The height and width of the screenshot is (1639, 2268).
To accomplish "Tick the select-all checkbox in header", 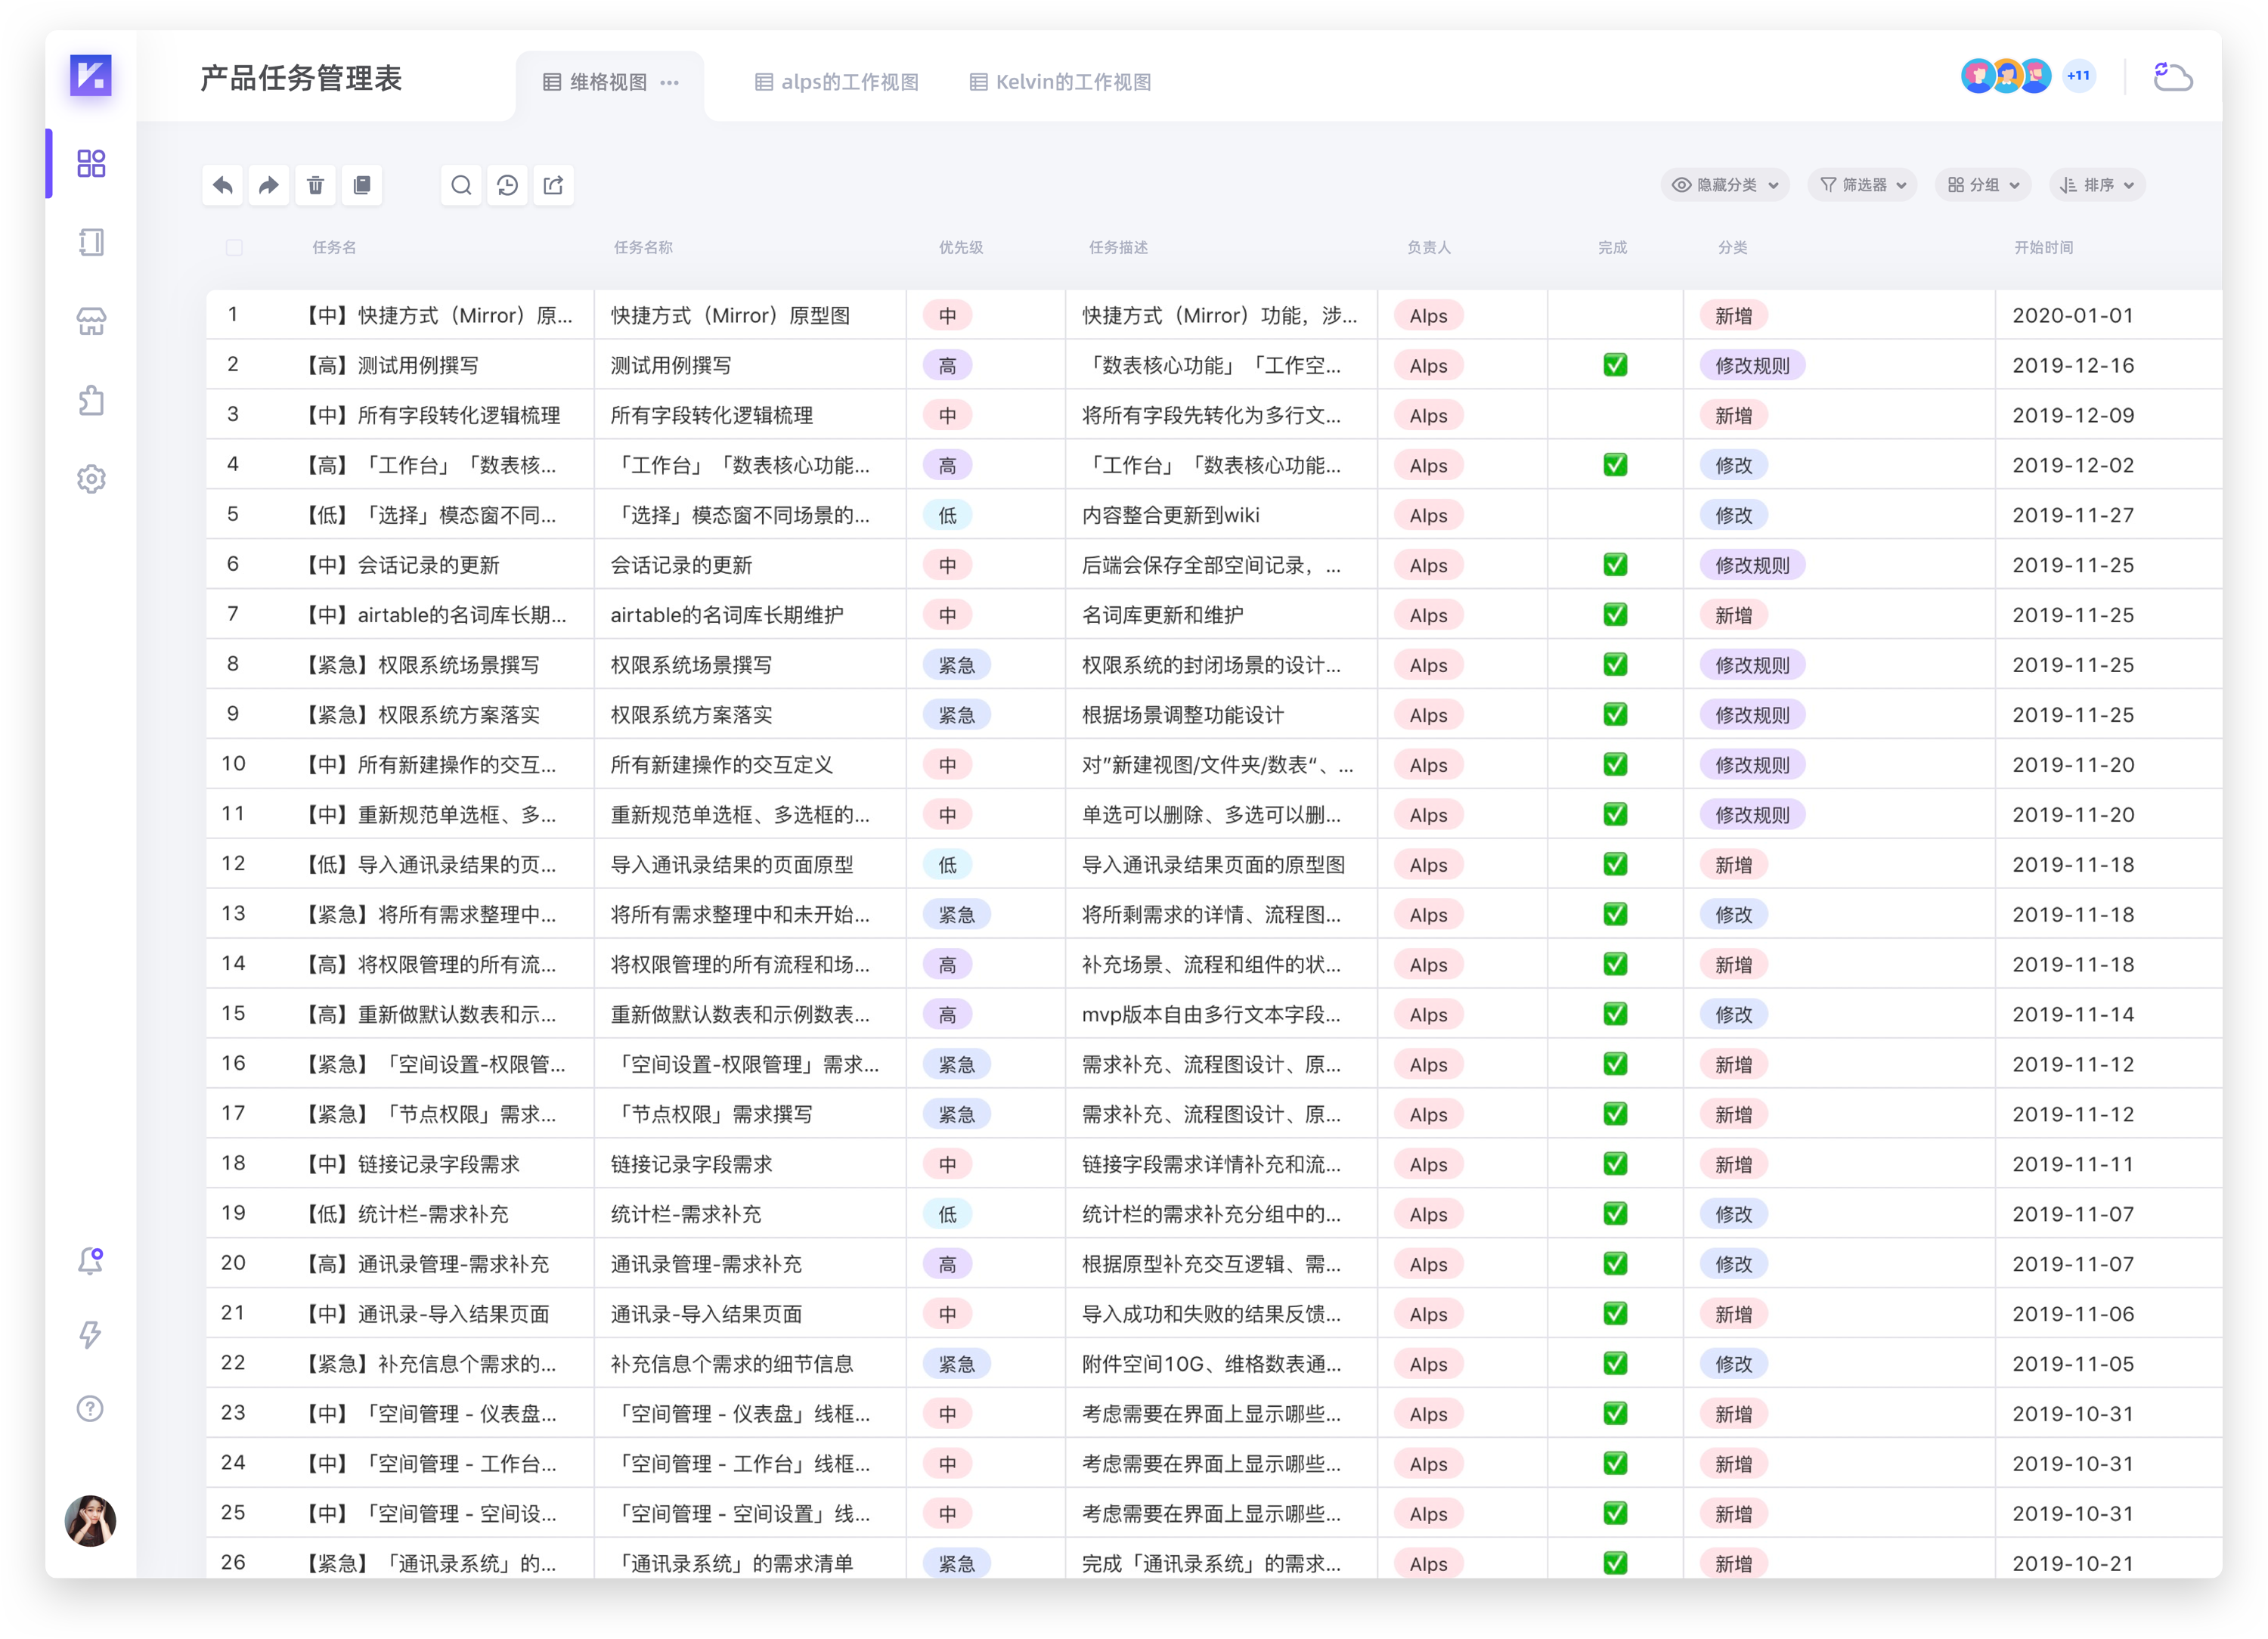I will click(x=234, y=247).
